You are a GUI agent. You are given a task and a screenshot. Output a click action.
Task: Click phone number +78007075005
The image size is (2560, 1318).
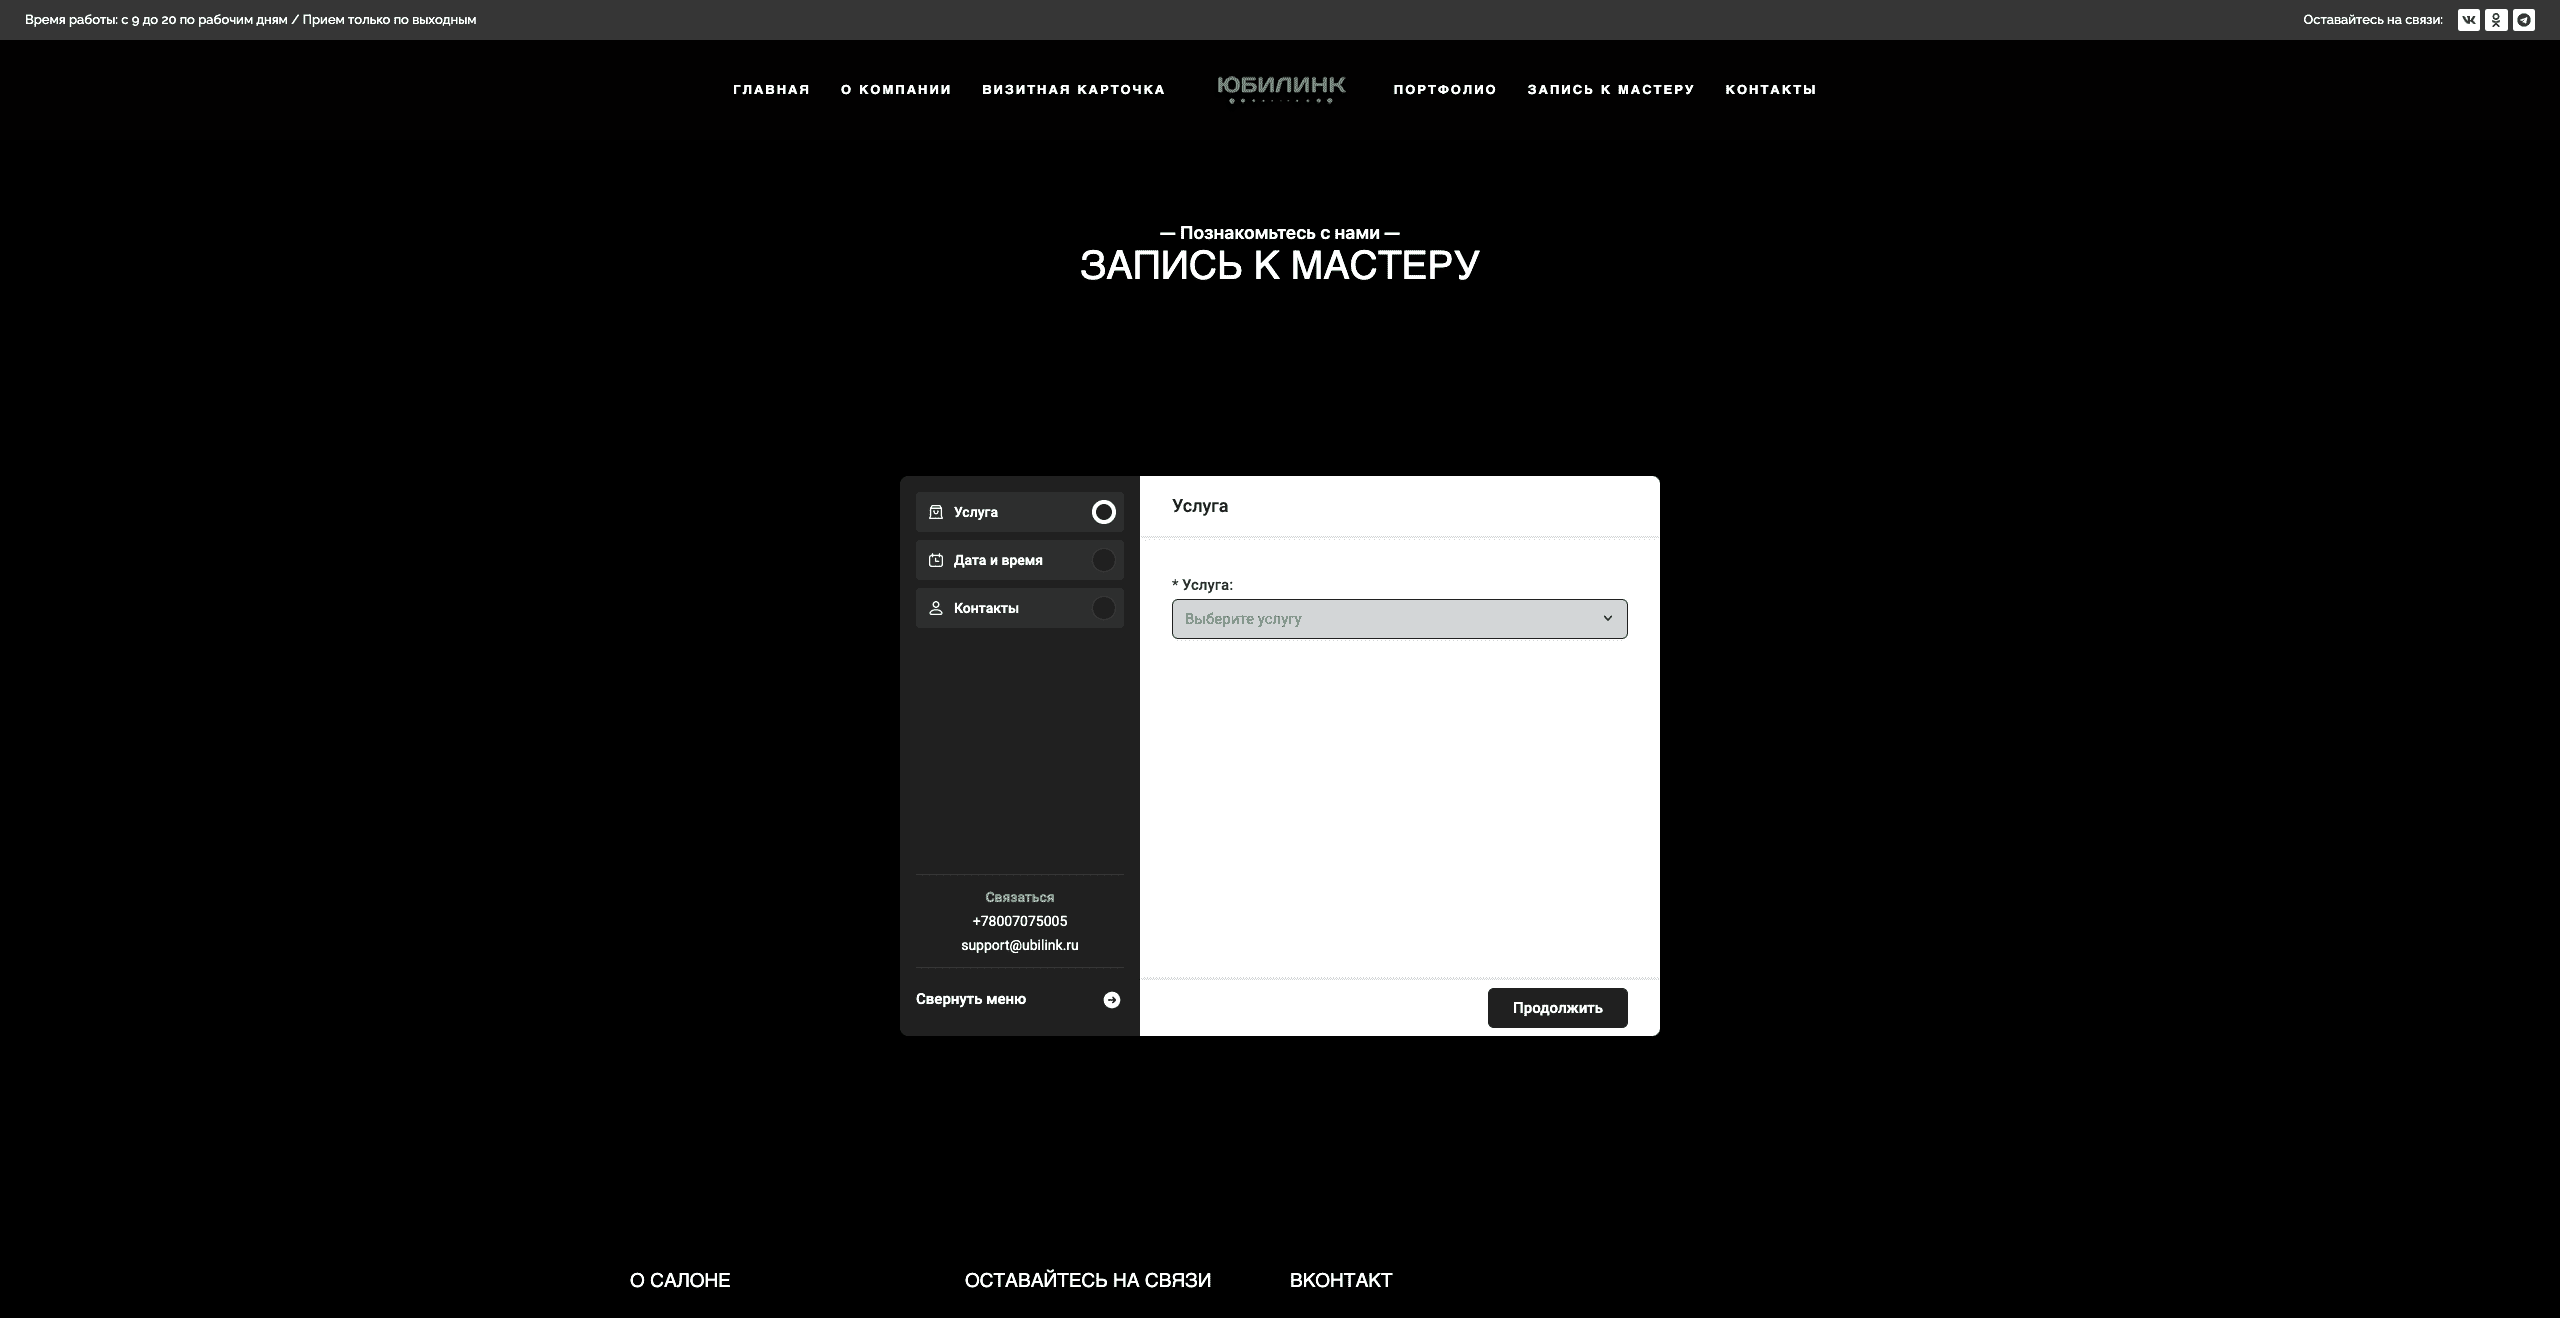pos(1019,921)
